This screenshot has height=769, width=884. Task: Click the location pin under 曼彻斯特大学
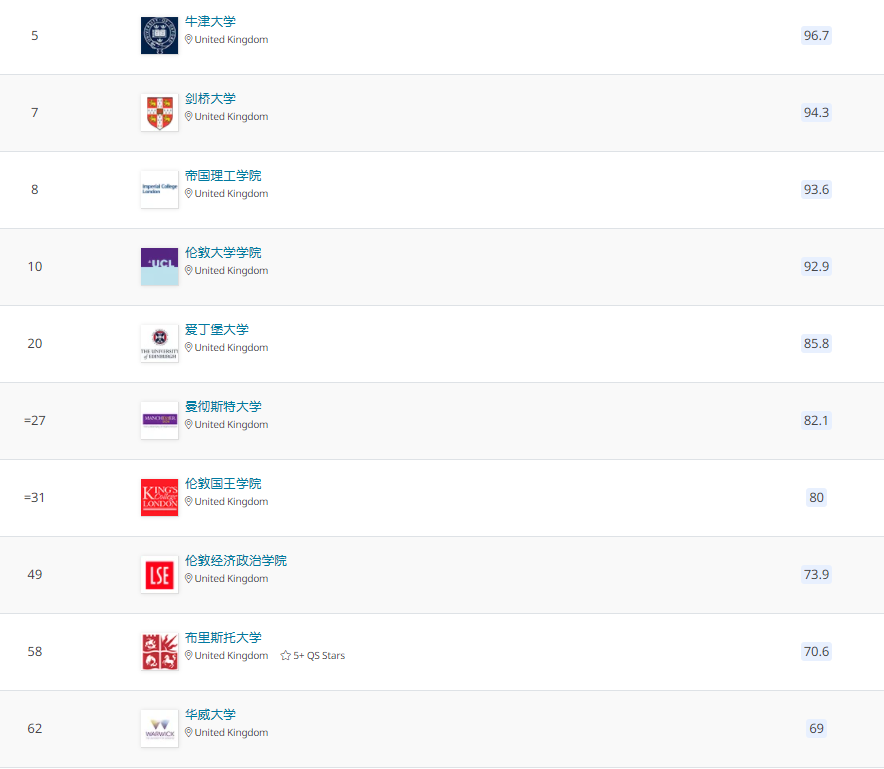point(189,424)
